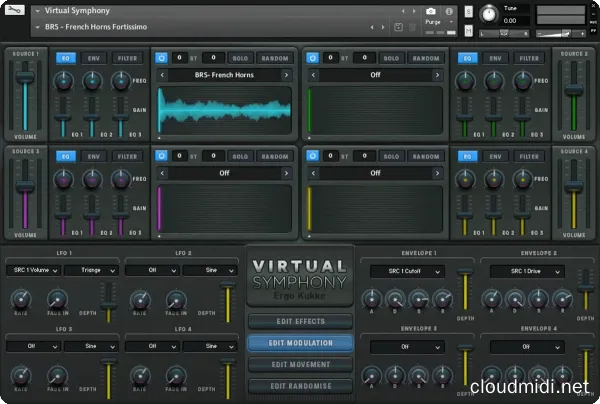Enable SOLO for Source 4
The image size is (600, 404).
pos(391,156)
